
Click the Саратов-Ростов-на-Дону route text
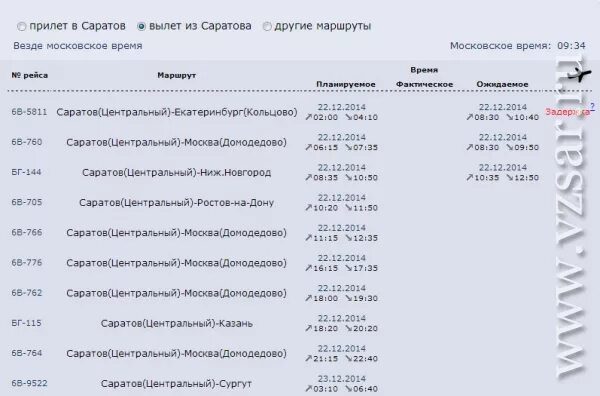[176, 202]
